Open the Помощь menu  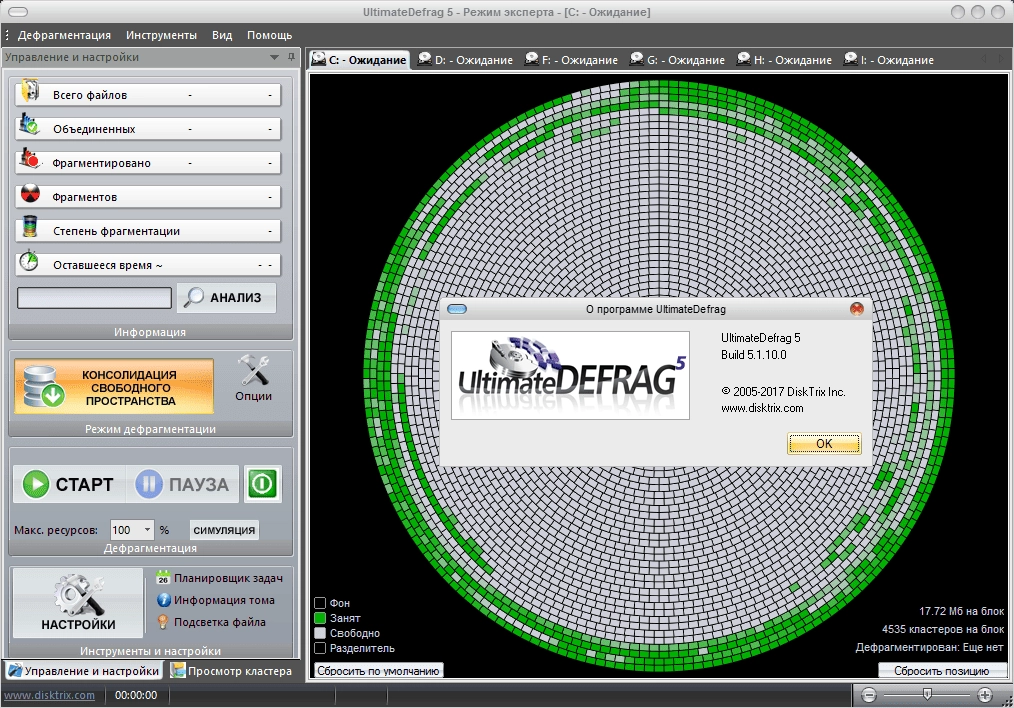(270, 35)
